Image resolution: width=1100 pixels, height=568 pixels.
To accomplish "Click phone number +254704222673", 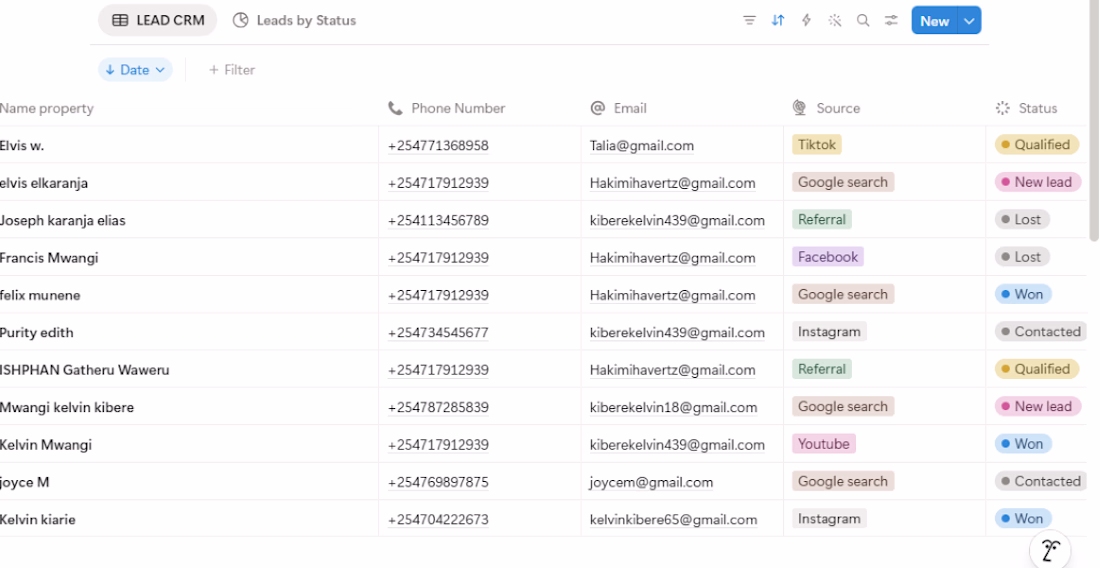I will point(438,520).
